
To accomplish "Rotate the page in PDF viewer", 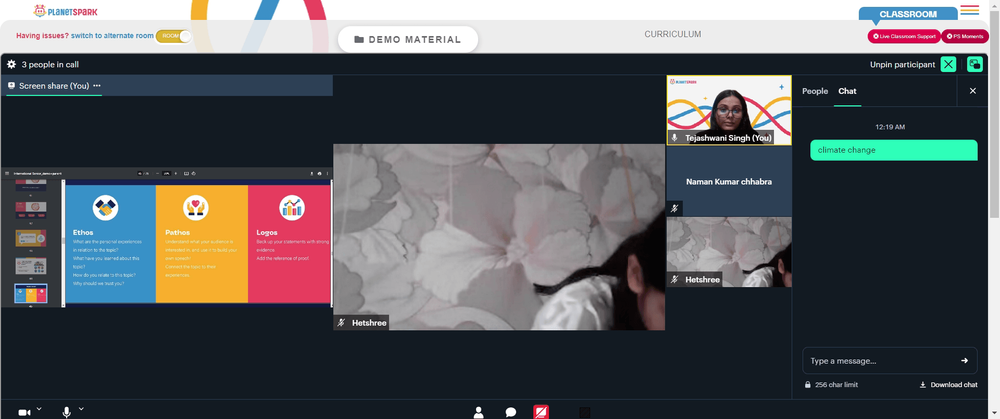I will pyautogui.click(x=193, y=173).
